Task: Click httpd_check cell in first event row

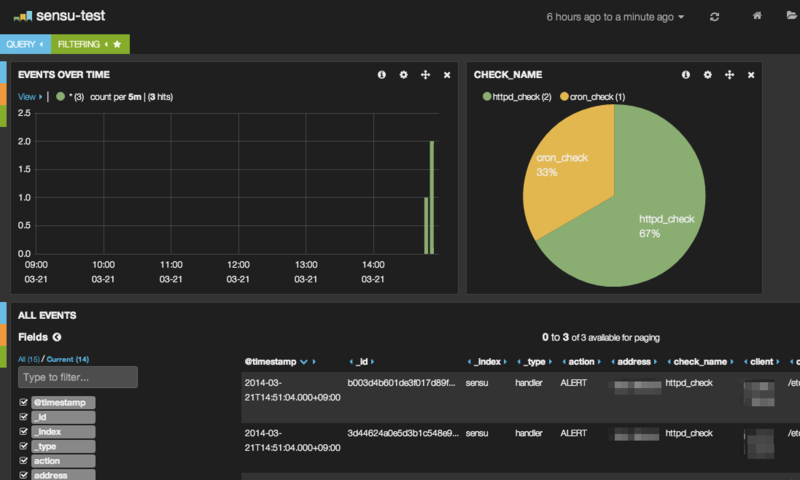Action: (x=689, y=383)
